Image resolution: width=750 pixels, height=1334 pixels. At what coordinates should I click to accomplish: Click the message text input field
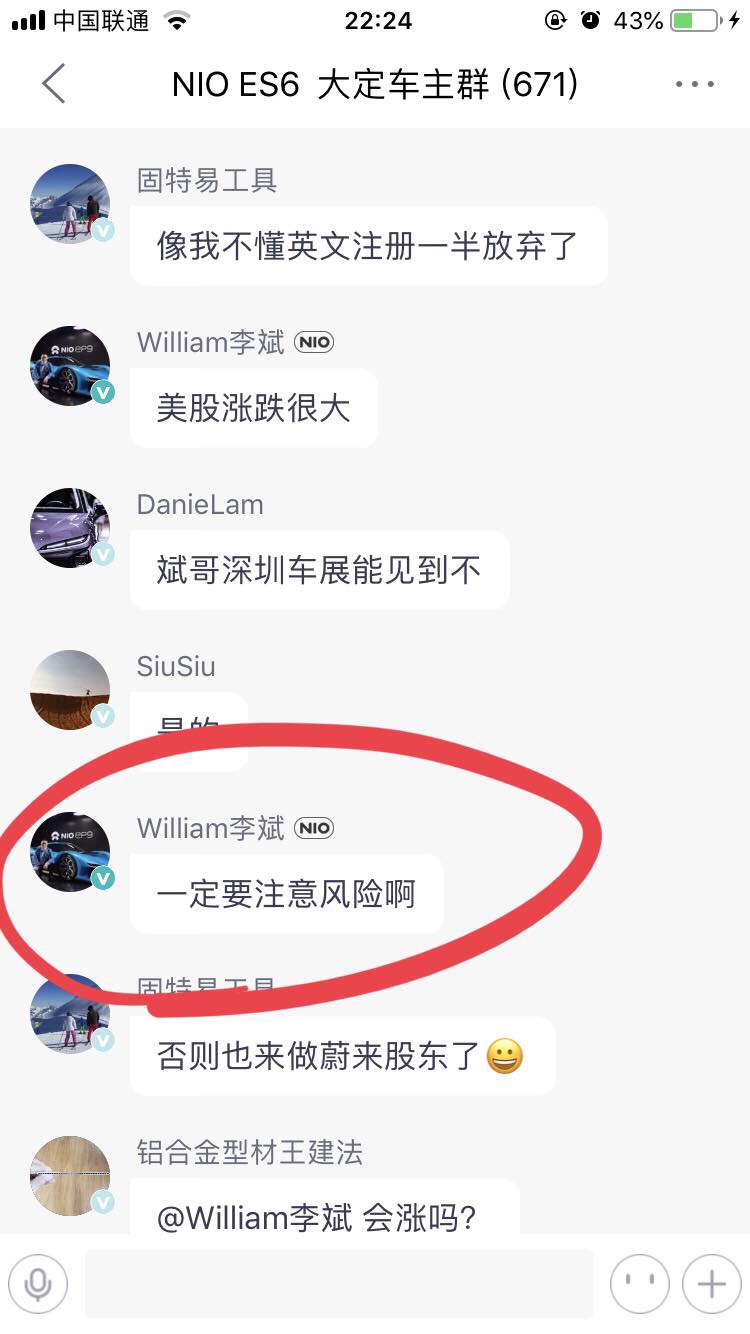(x=339, y=1283)
